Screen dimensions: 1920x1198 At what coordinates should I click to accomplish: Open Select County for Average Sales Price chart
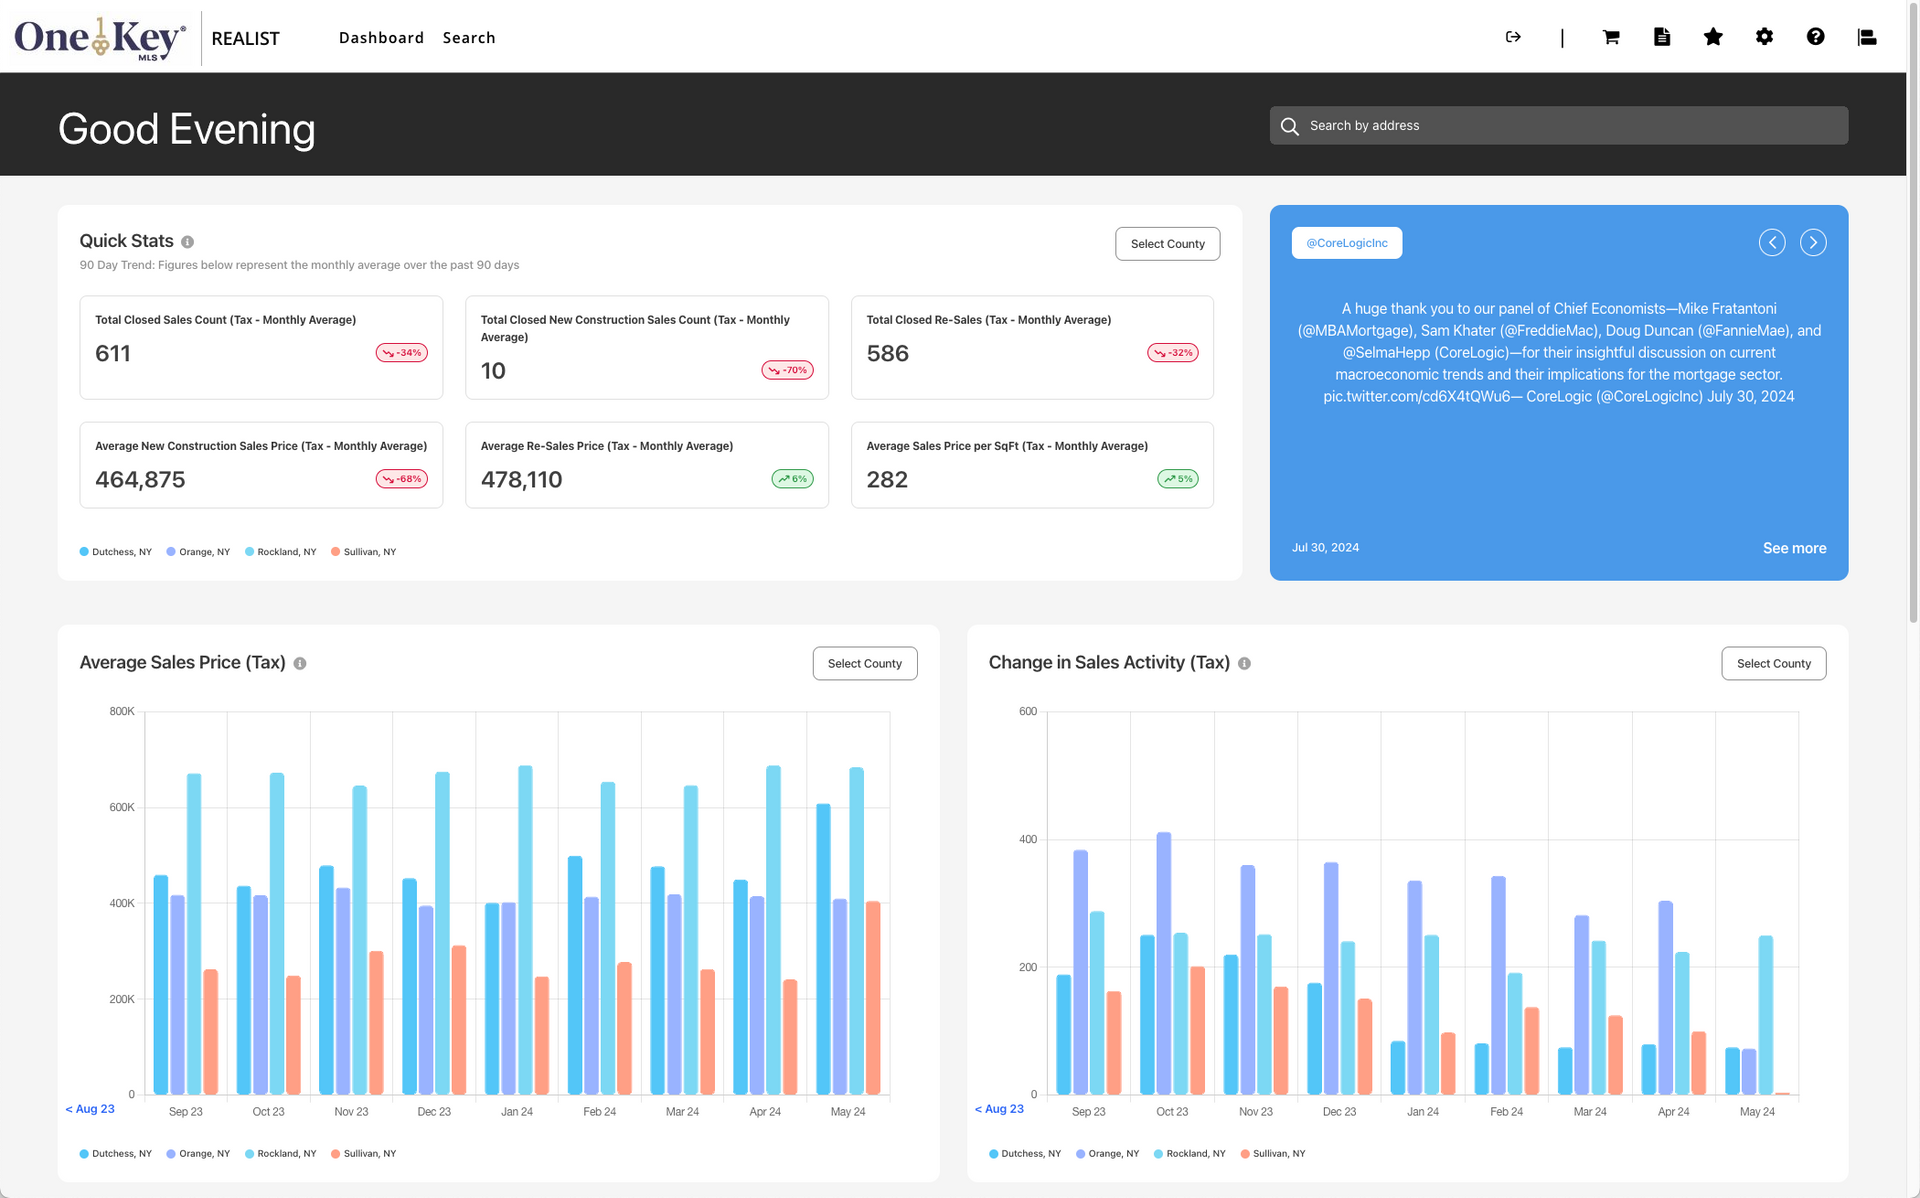click(x=864, y=663)
